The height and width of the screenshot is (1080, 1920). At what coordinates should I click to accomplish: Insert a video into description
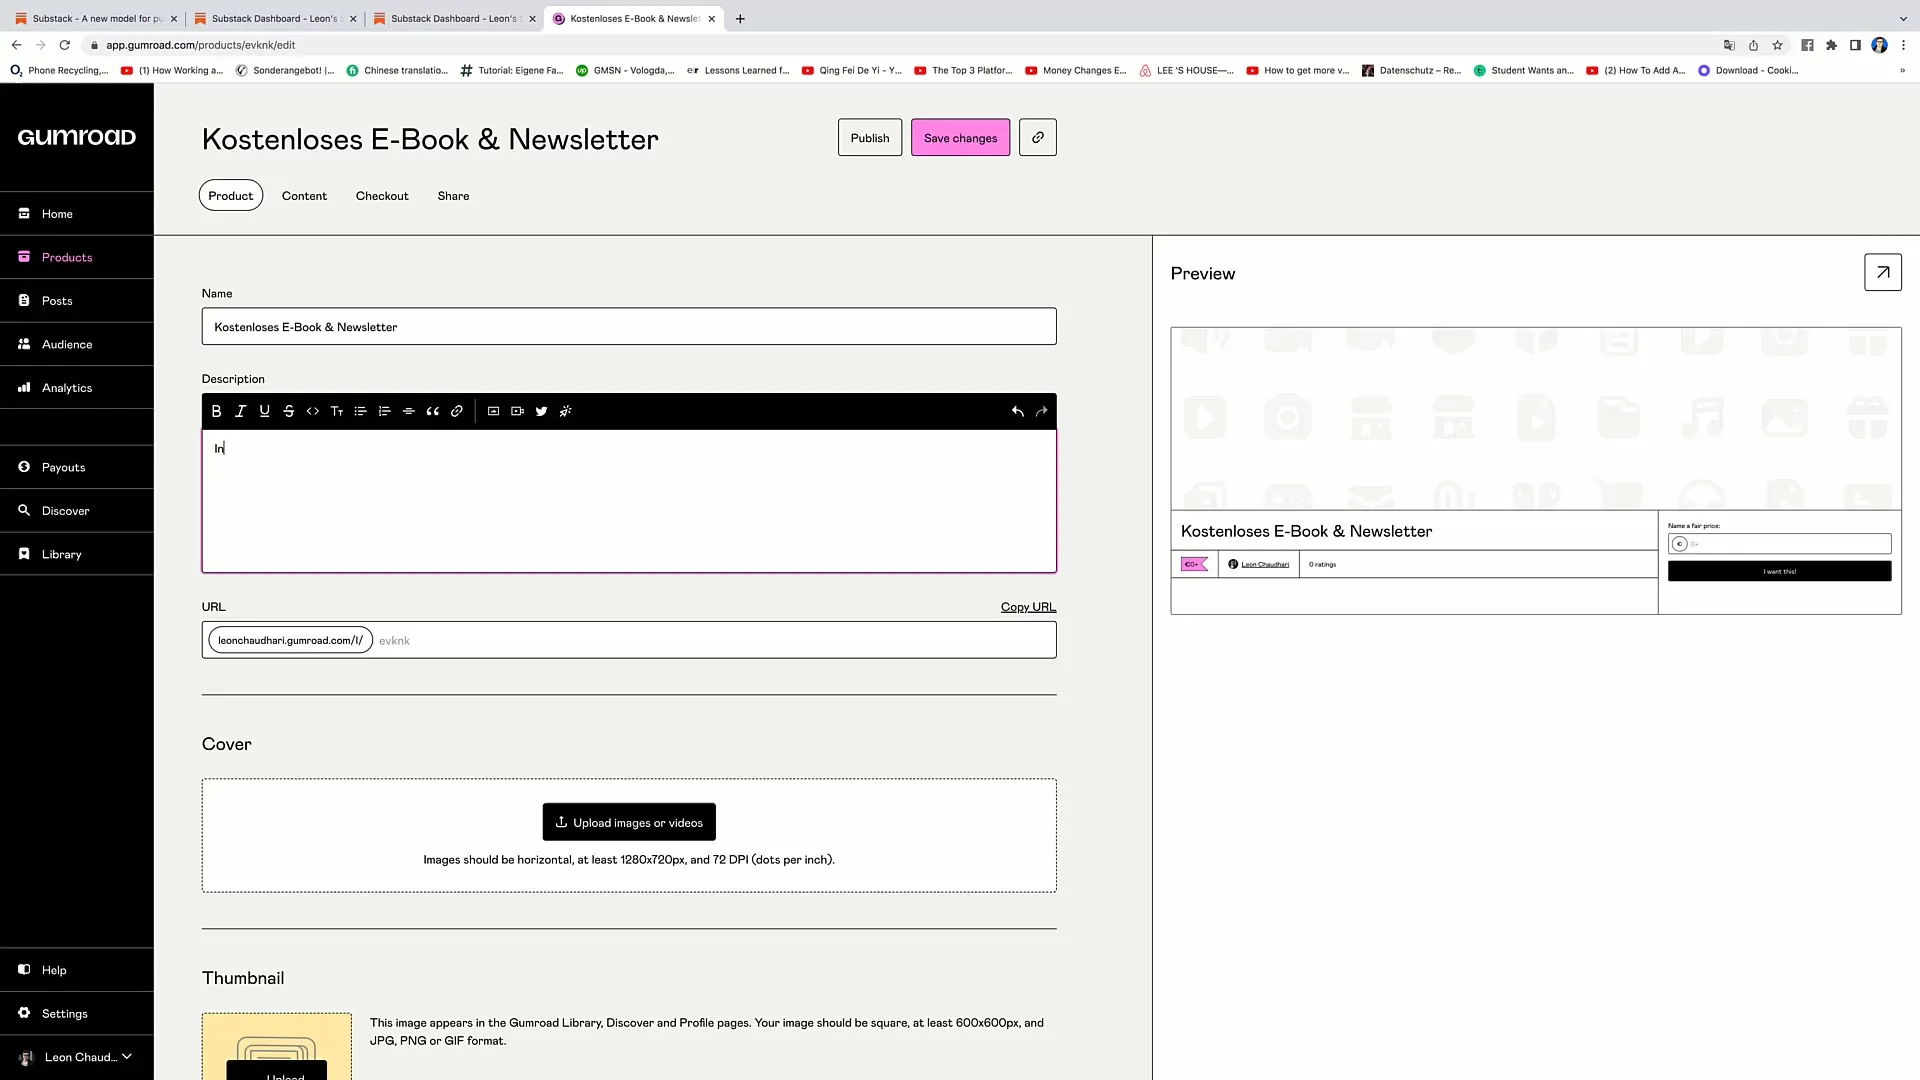(x=517, y=411)
